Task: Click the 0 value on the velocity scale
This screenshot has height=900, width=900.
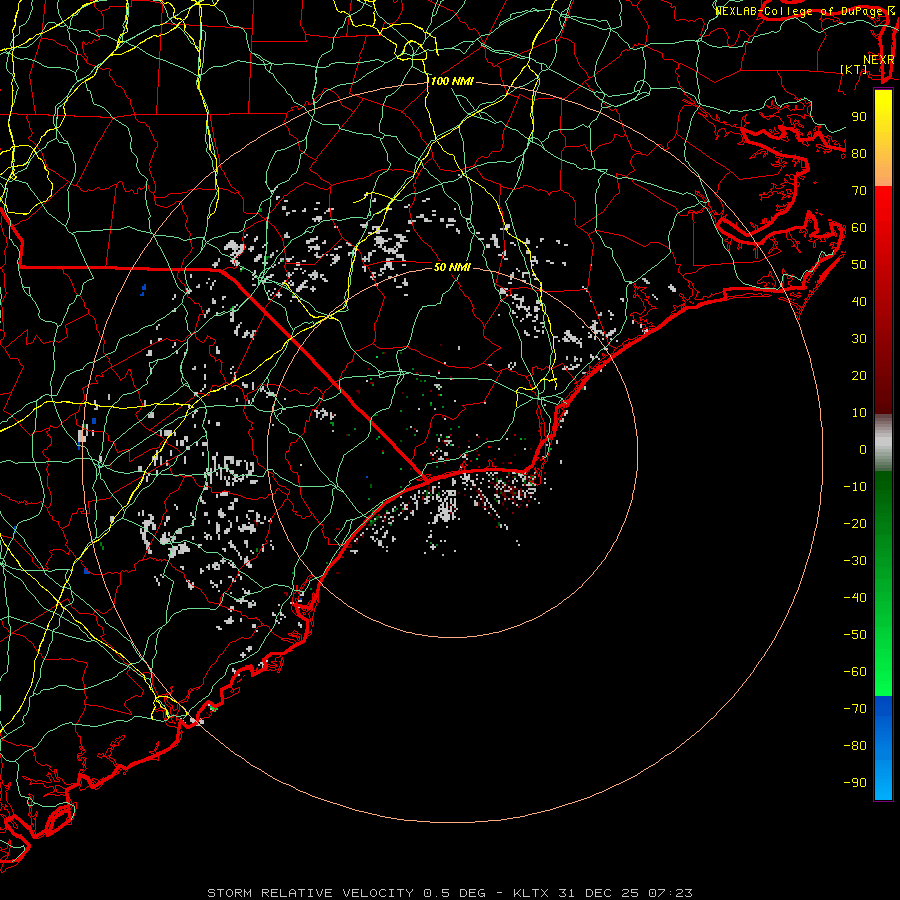Action: coord(863,450)
